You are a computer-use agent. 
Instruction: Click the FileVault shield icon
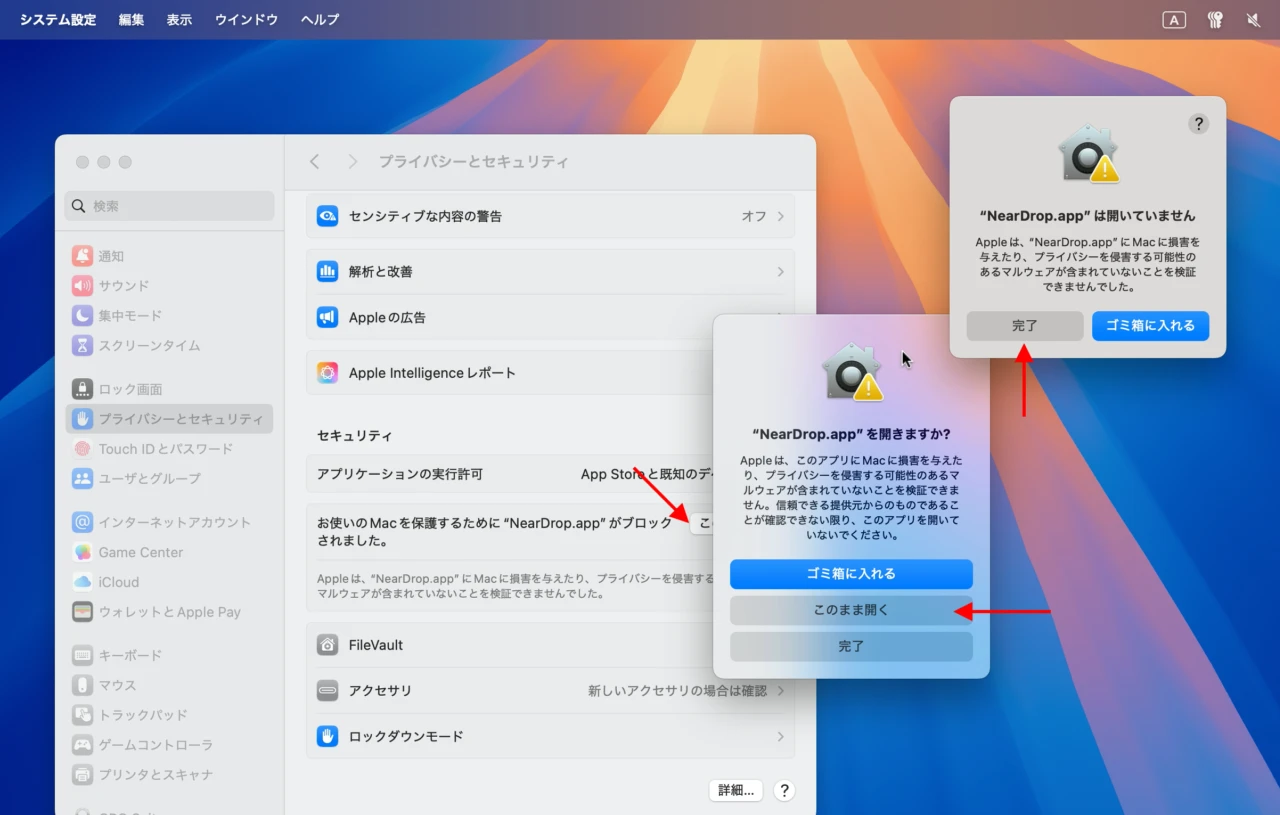[327, 645]
